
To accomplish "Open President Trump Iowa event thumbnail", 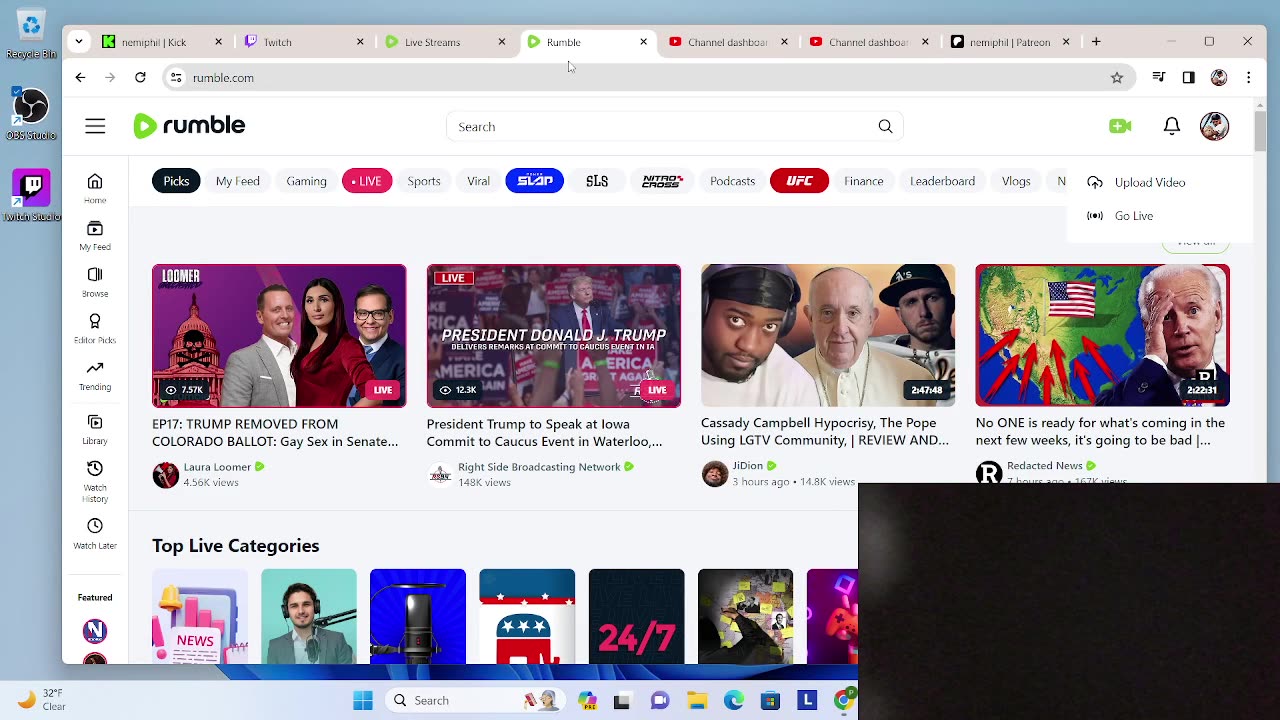I will [554, 336].
